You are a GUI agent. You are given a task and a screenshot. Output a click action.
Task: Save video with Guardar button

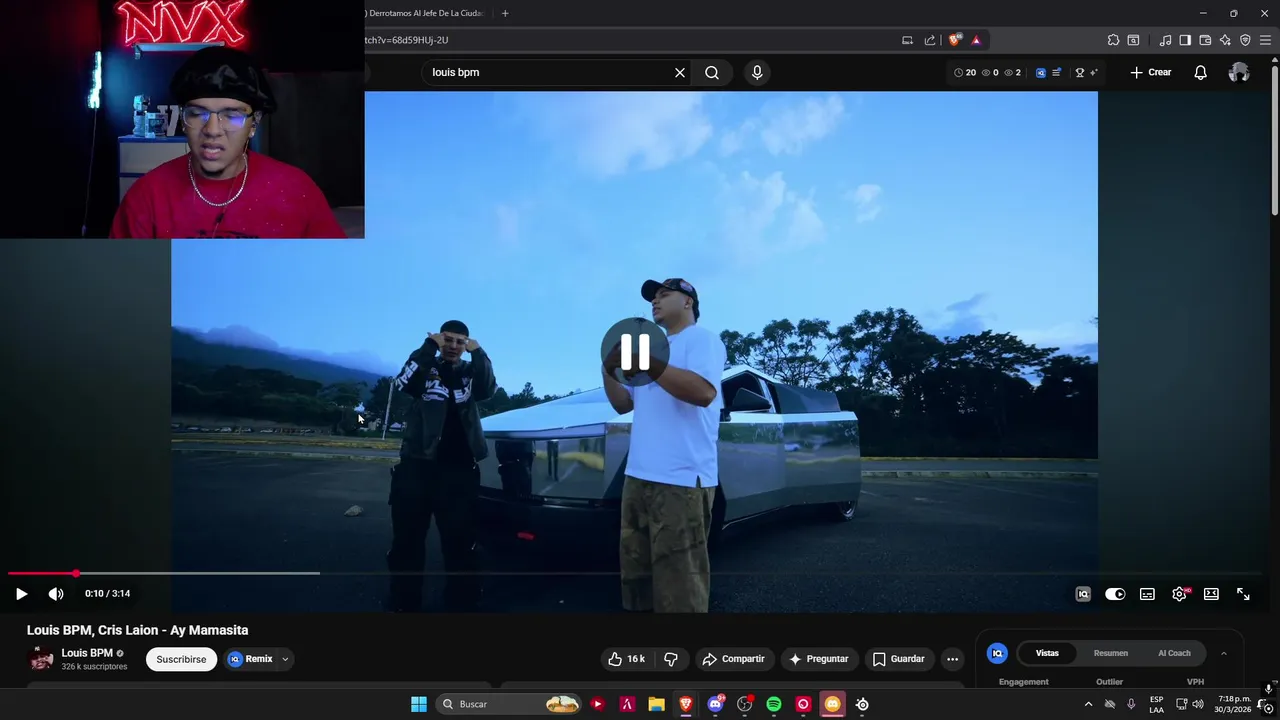[898, 659]
